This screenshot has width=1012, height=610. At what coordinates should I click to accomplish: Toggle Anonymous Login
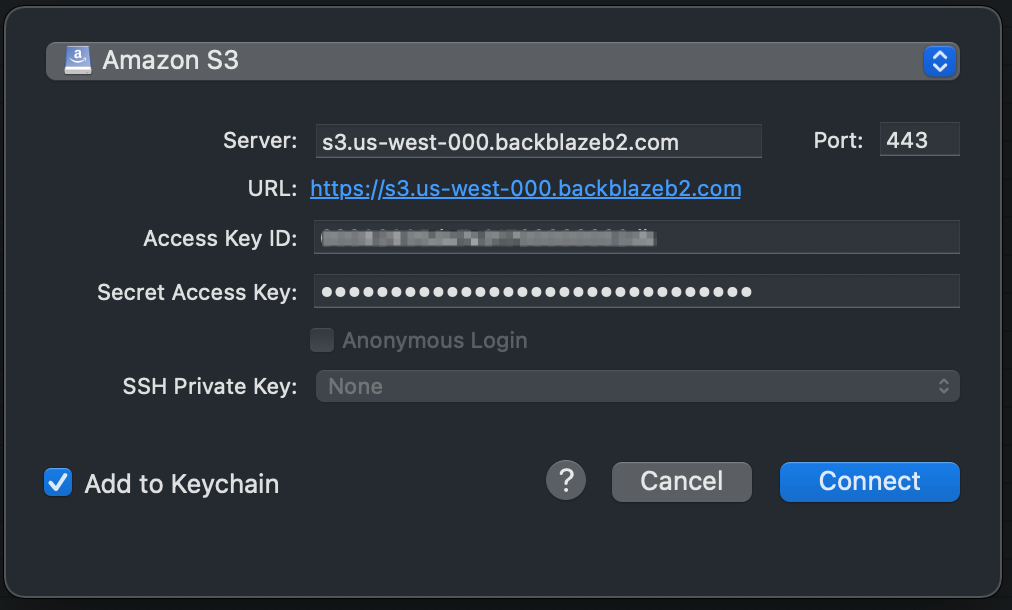(322, 340)
